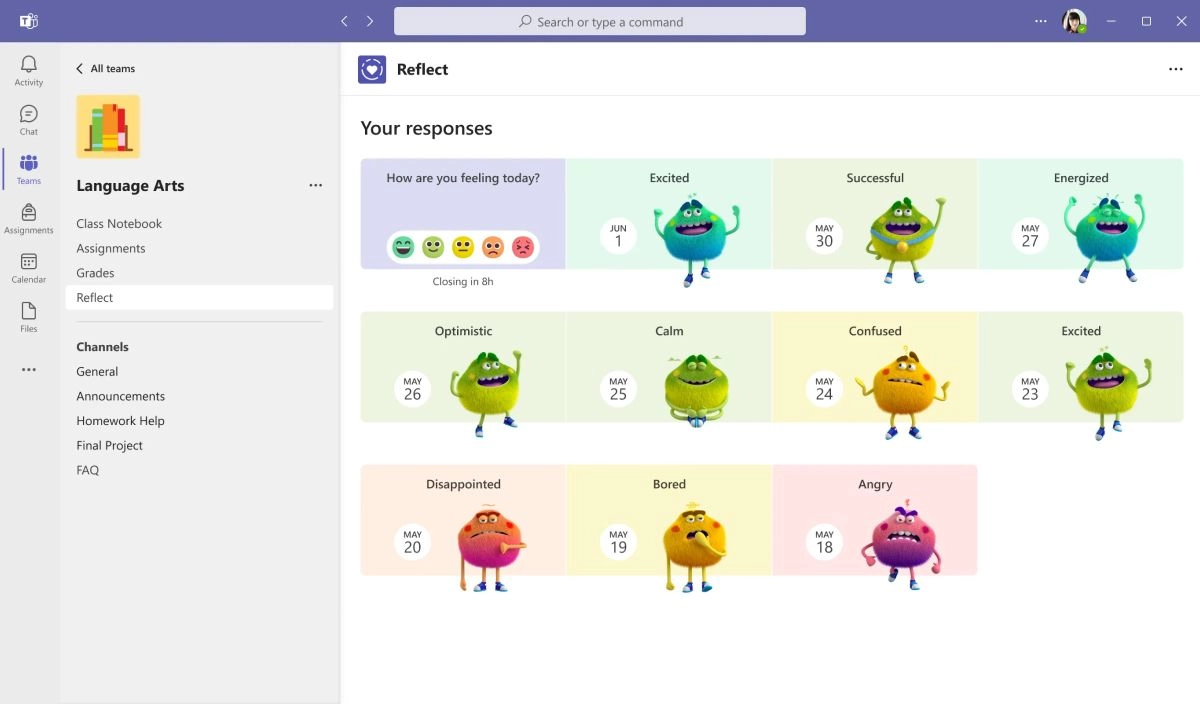Open the Optimistic response from May 26
This screenshot has height=704, width=1200.
pyautogui.click(x=463, y=367)
